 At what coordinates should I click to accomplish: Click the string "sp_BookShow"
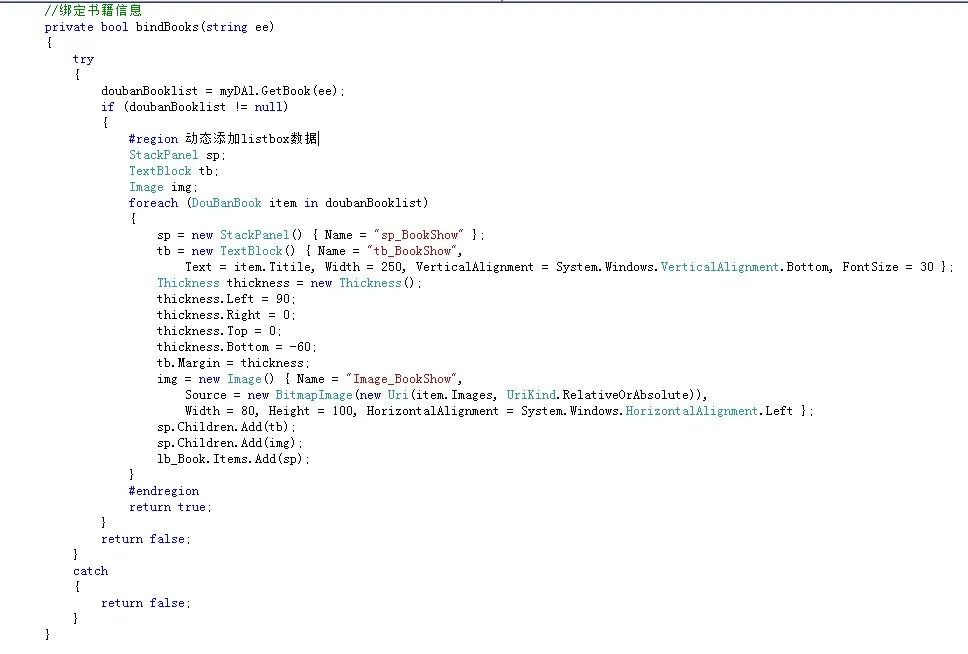coord(419,235)
